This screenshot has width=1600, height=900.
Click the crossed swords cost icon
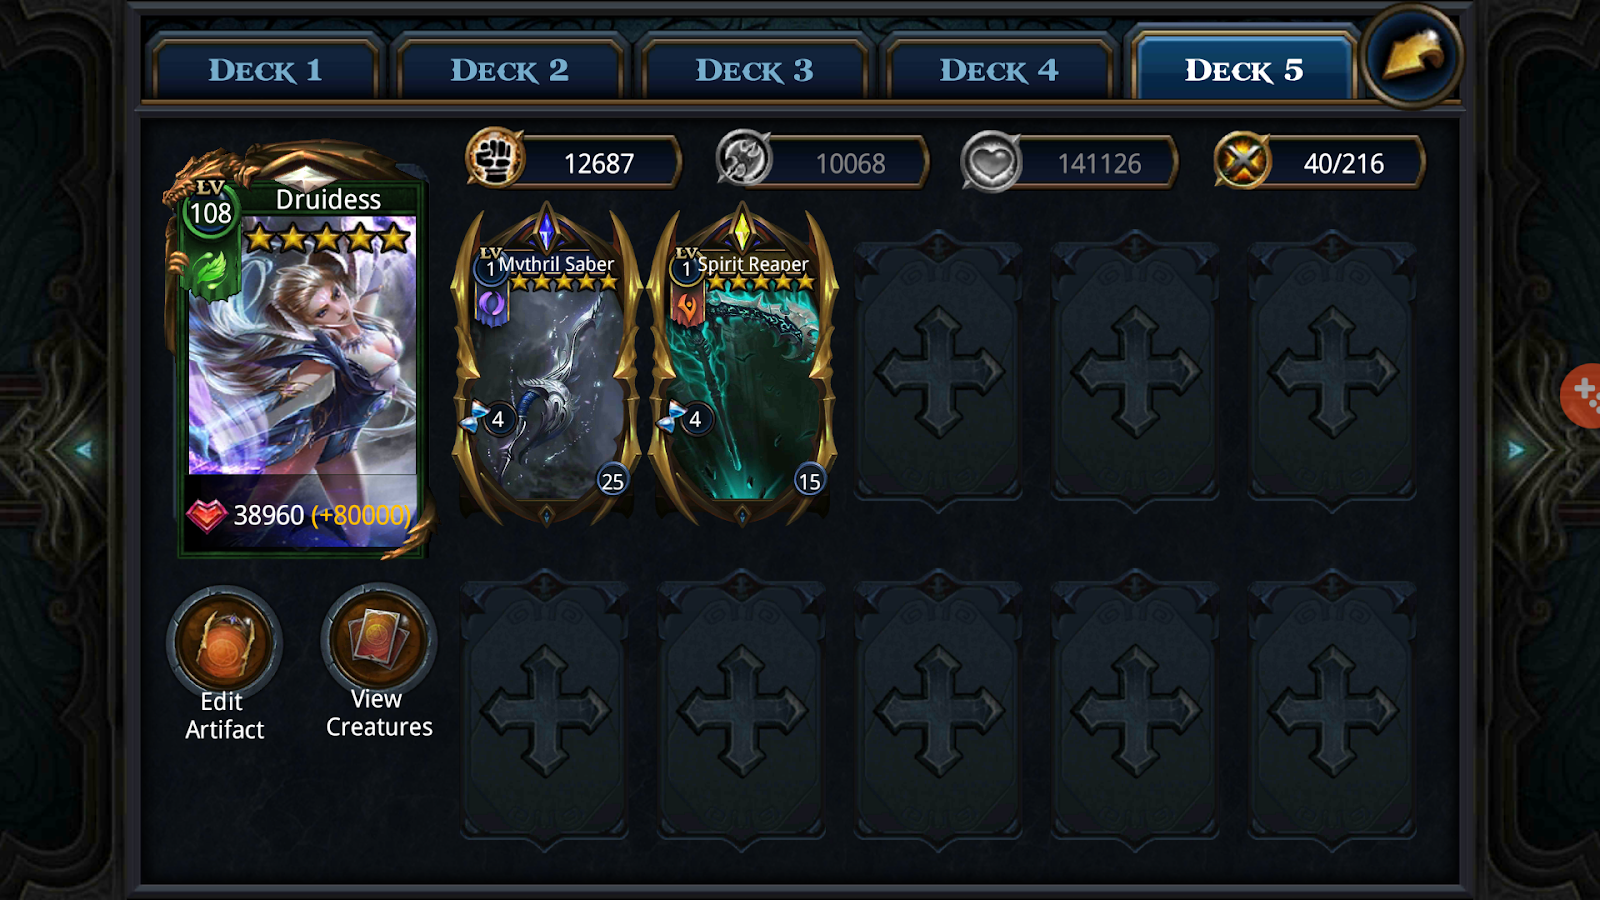(1242, 160)
